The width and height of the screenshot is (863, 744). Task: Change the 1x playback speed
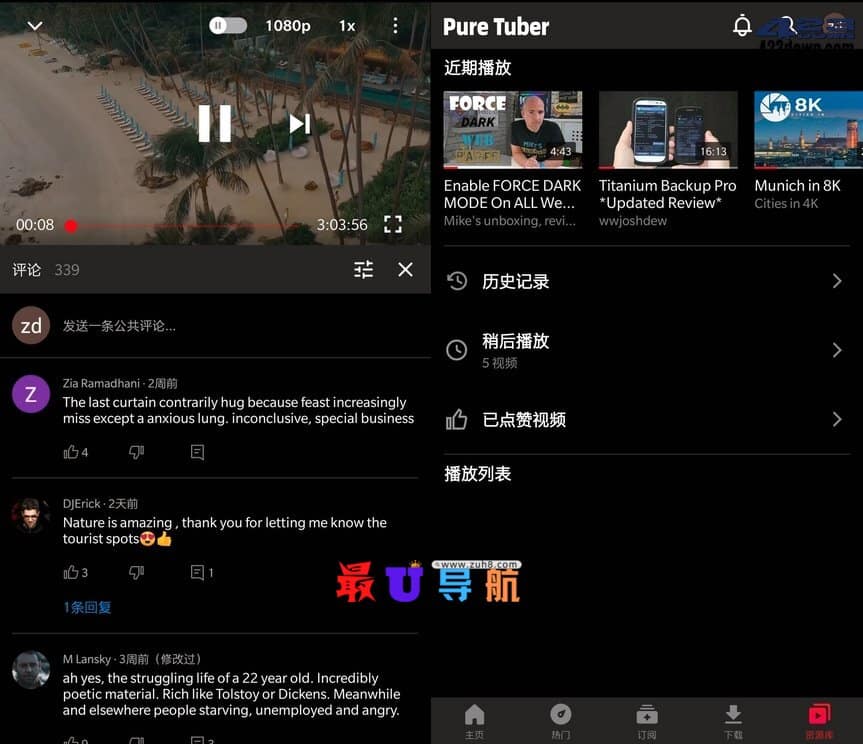(347, 26)
